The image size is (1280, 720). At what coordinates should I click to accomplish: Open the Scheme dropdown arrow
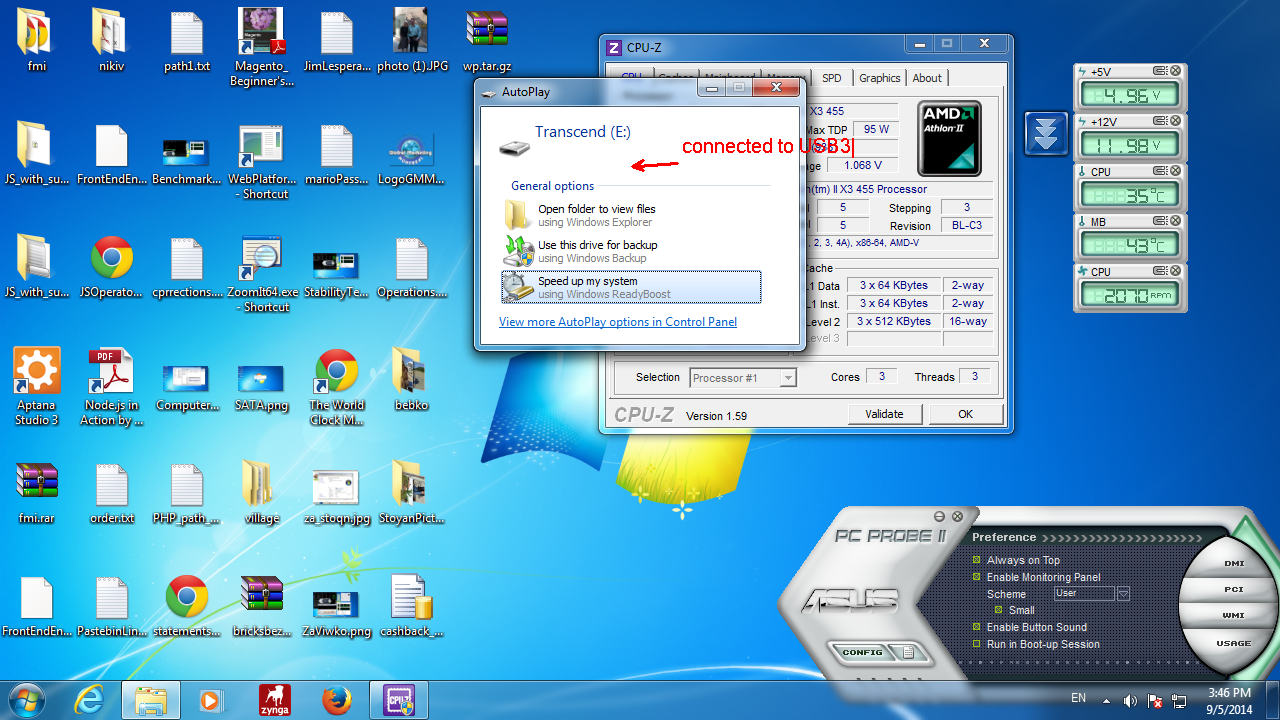pyautogui.click(x=1123, y=594)
